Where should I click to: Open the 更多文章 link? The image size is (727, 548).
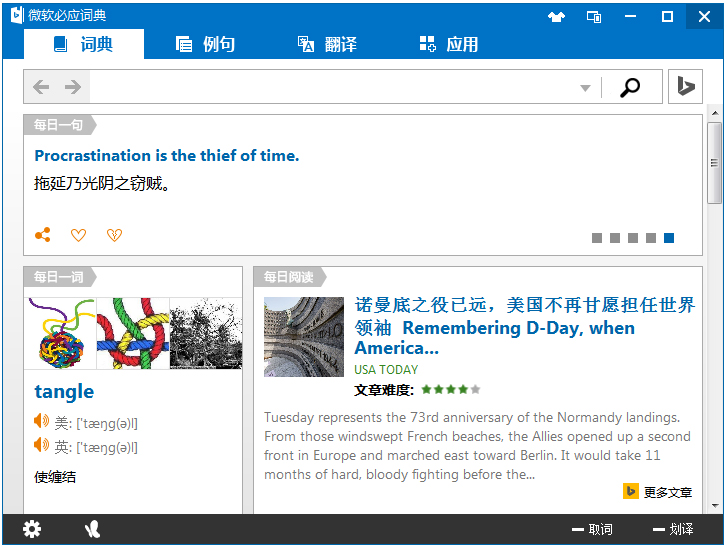click(x=658, y=492)
